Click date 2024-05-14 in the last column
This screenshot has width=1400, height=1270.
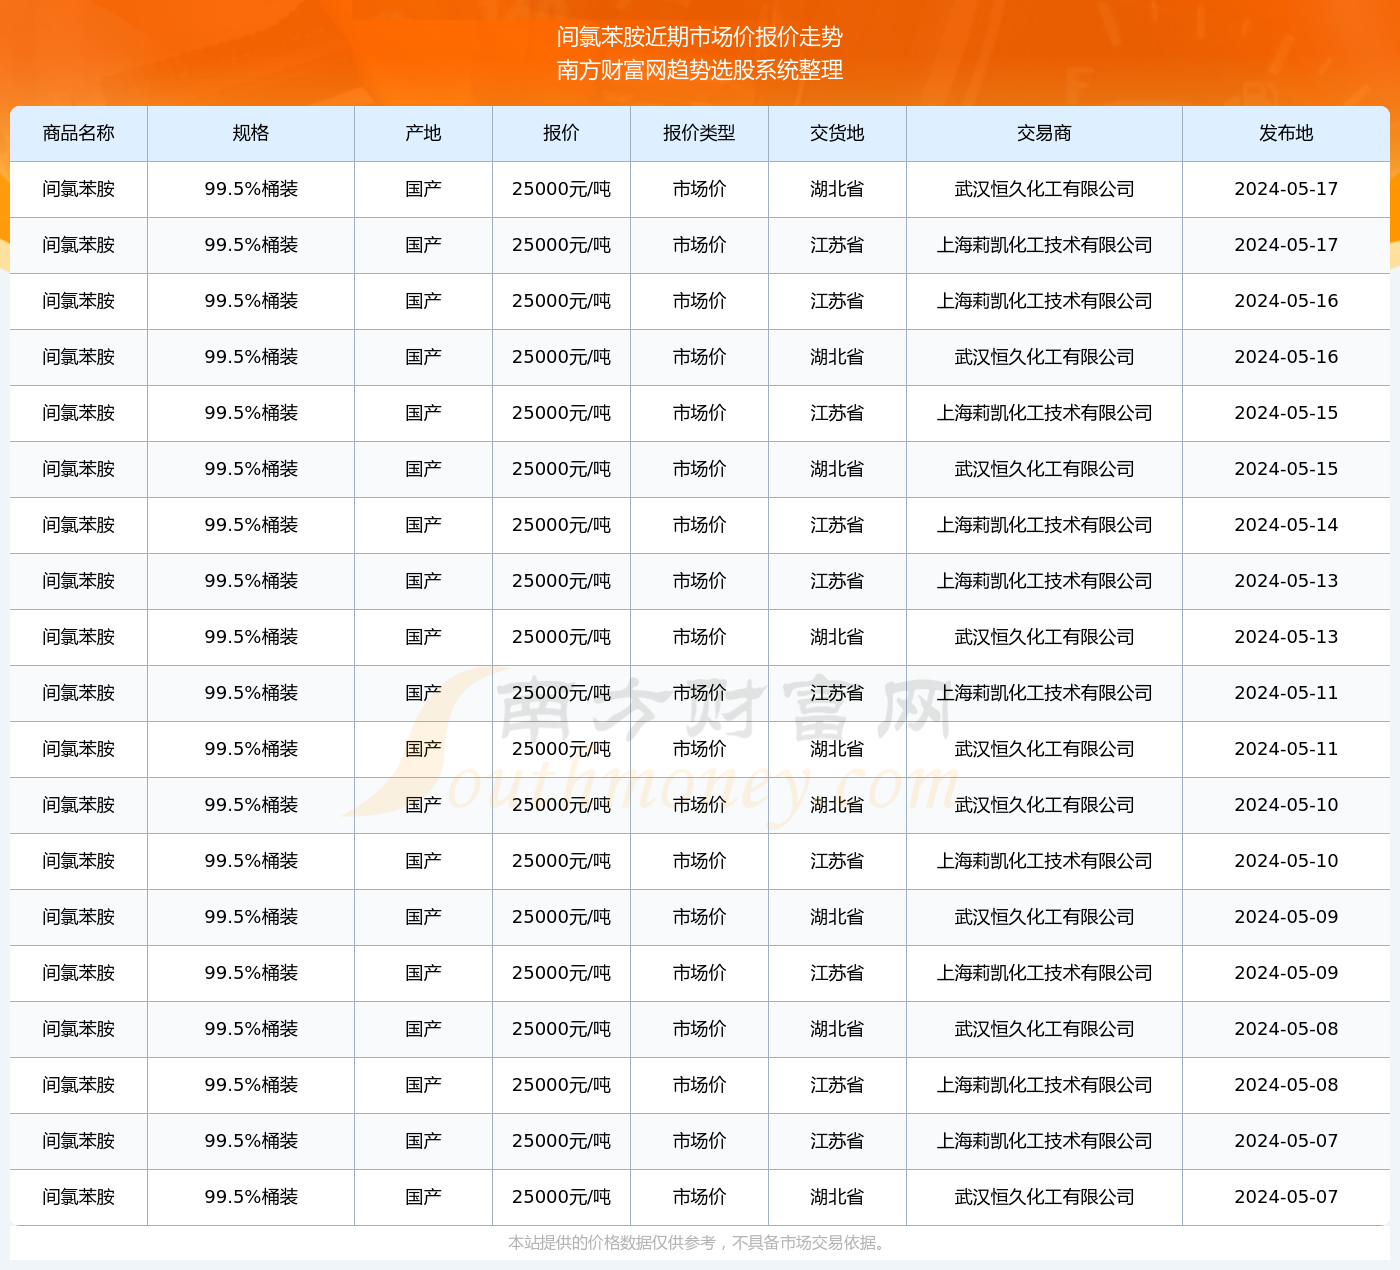click(x=1287, y=525)
